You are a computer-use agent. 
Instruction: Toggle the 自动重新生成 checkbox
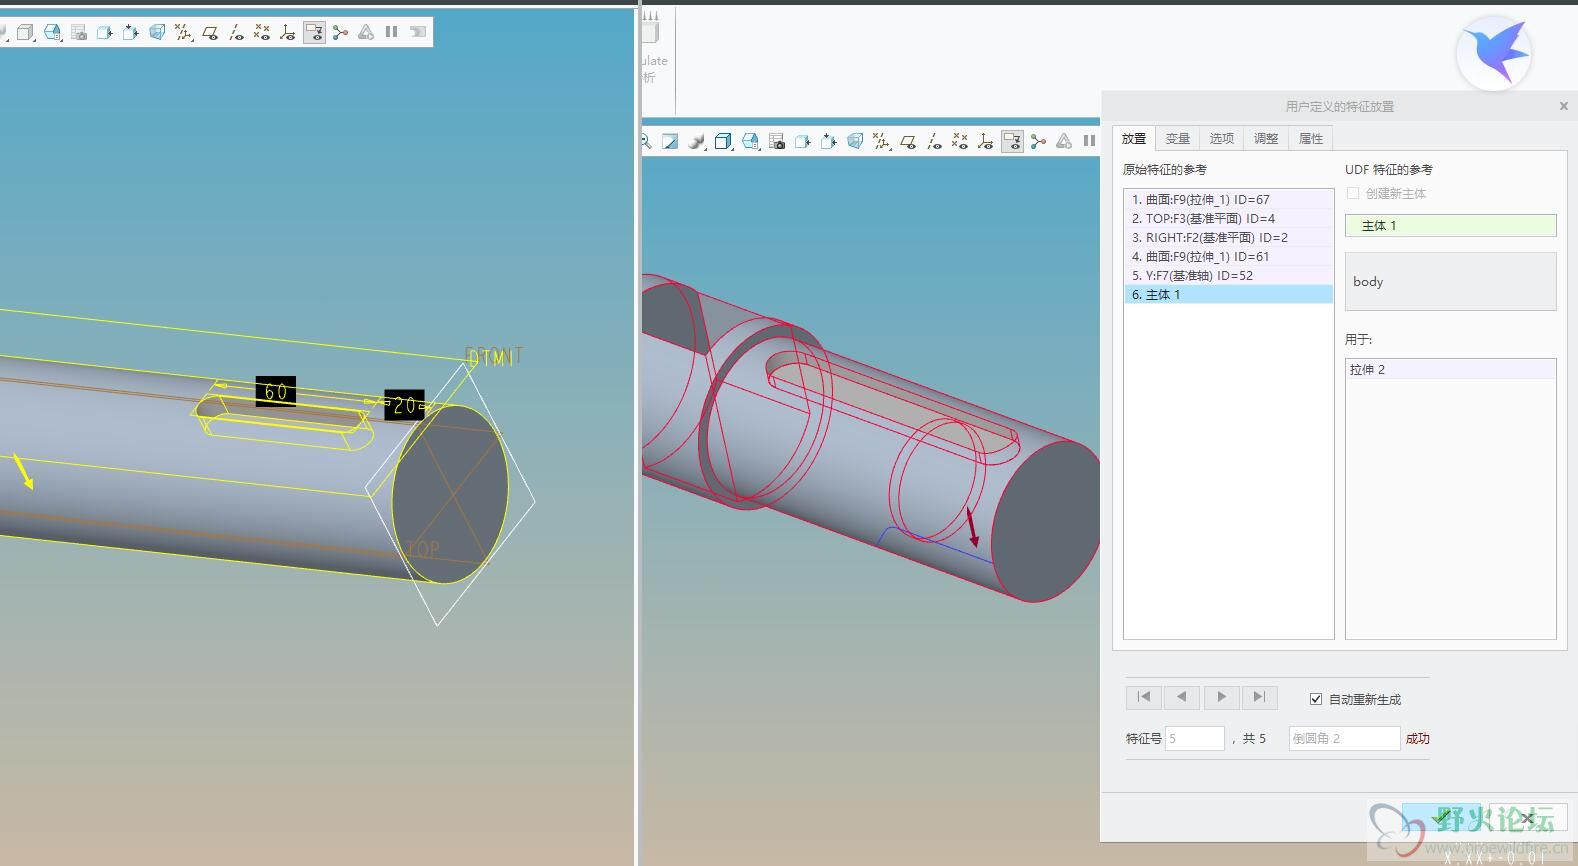[1316, 699]
